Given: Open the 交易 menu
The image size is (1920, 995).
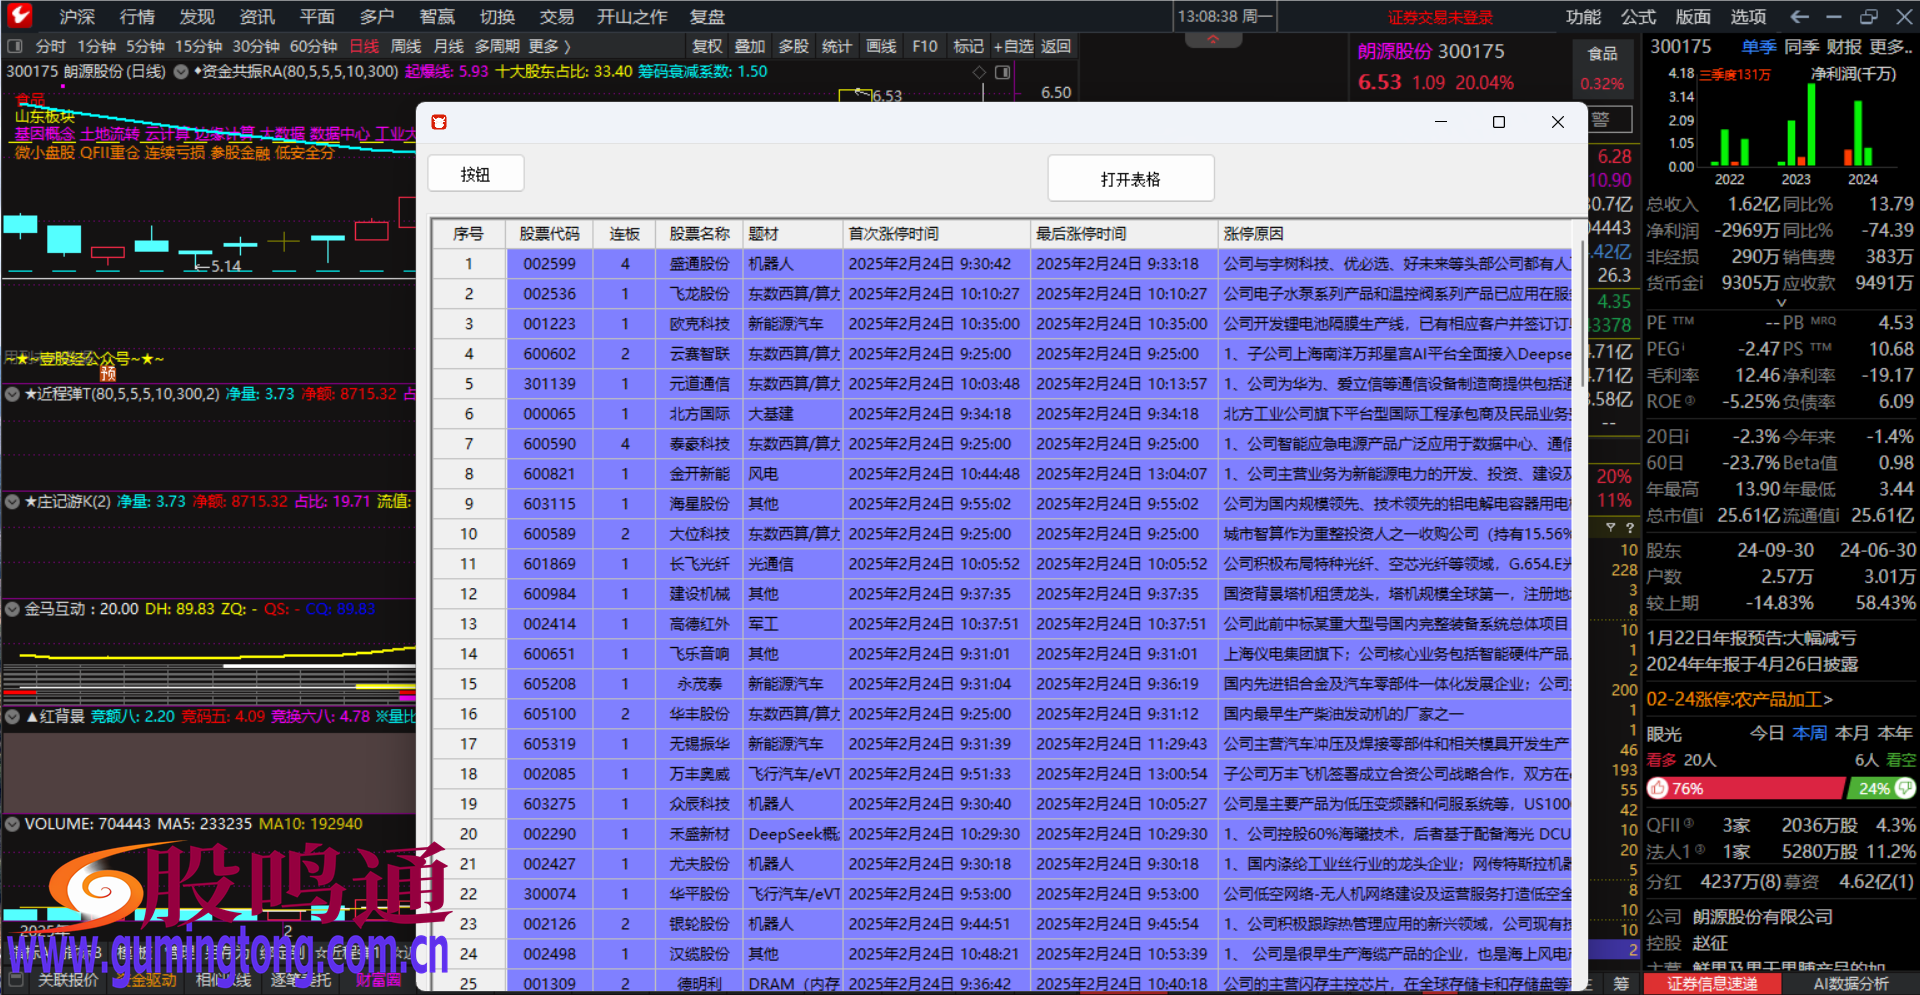Looking at the screenshot, I should pyautogui.click(x=557, y=16).
